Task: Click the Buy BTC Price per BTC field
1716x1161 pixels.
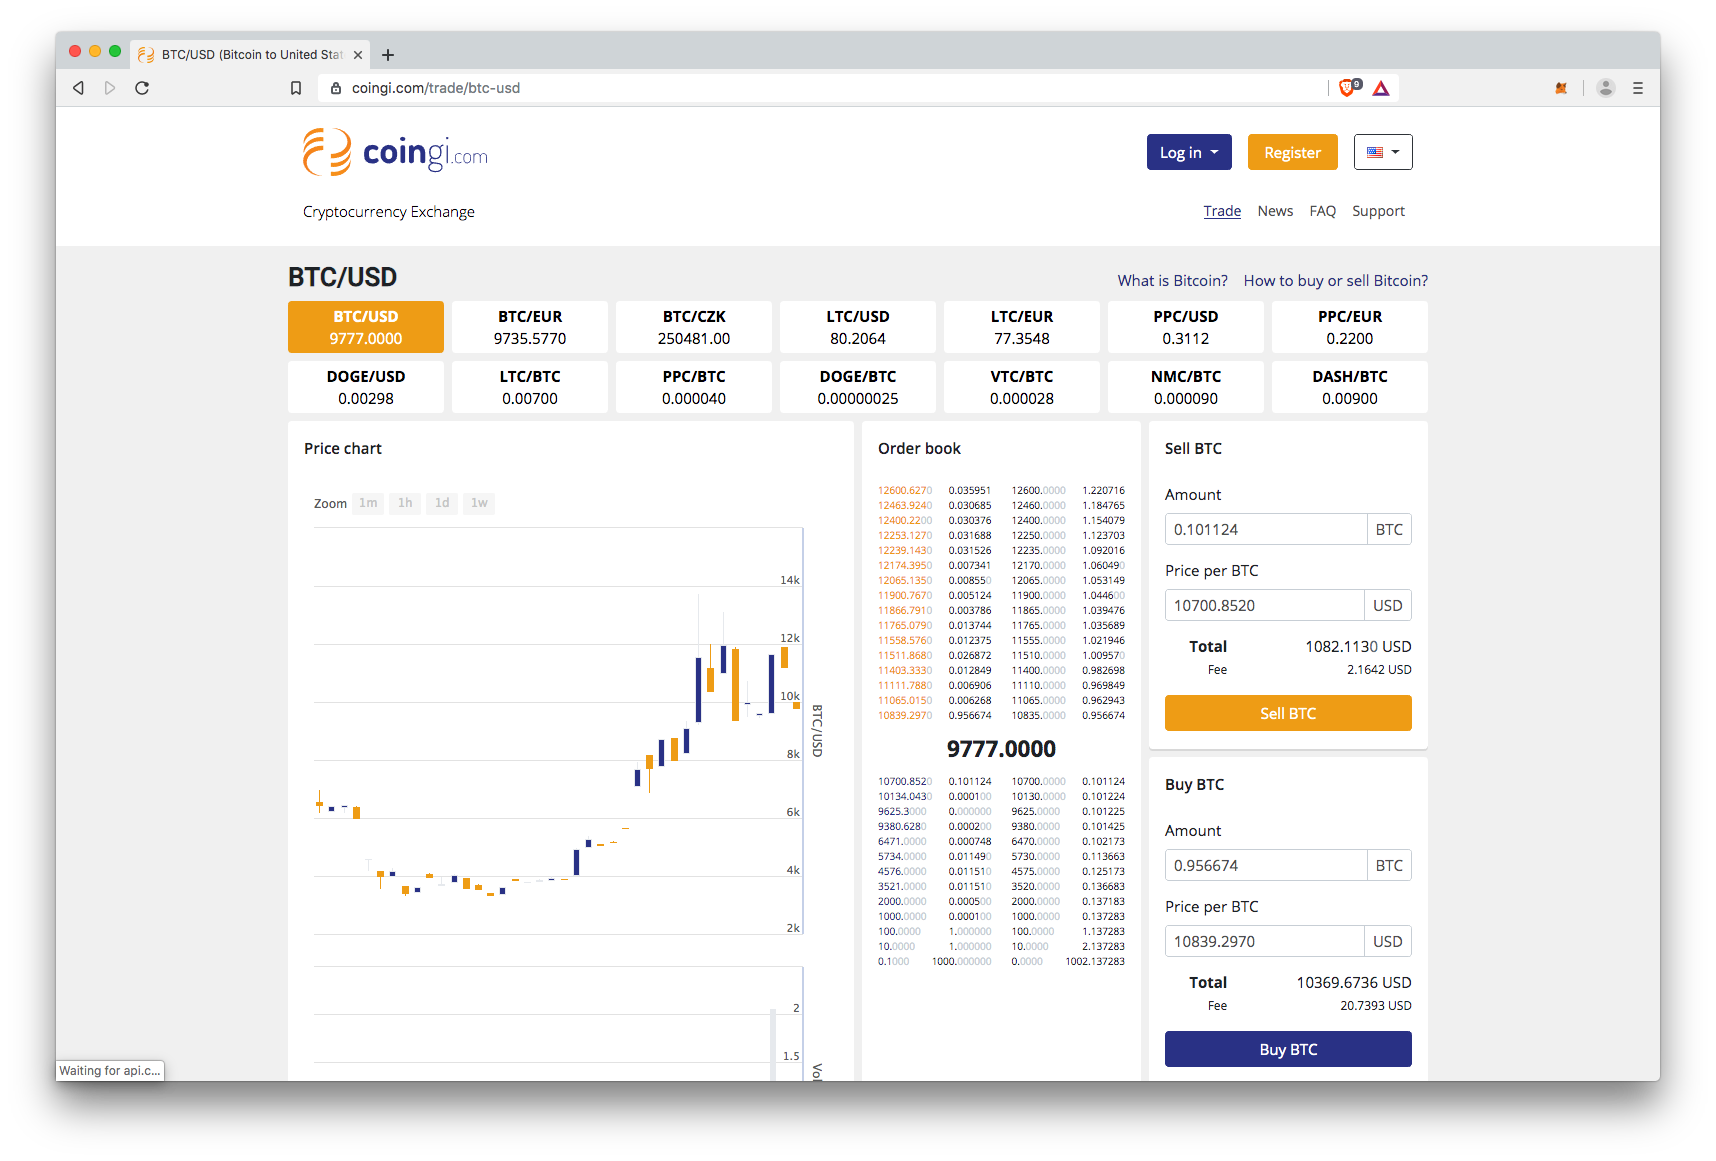Action: coord(1264,941)
